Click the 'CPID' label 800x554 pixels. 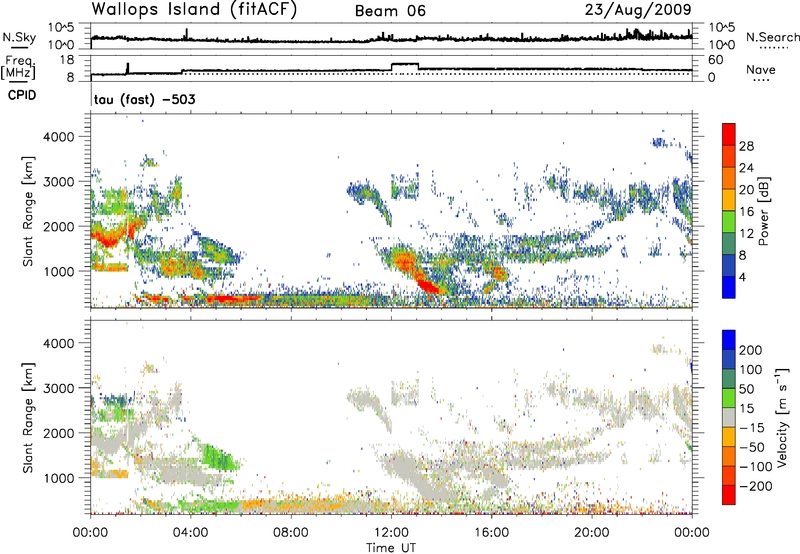pos(22,95)
